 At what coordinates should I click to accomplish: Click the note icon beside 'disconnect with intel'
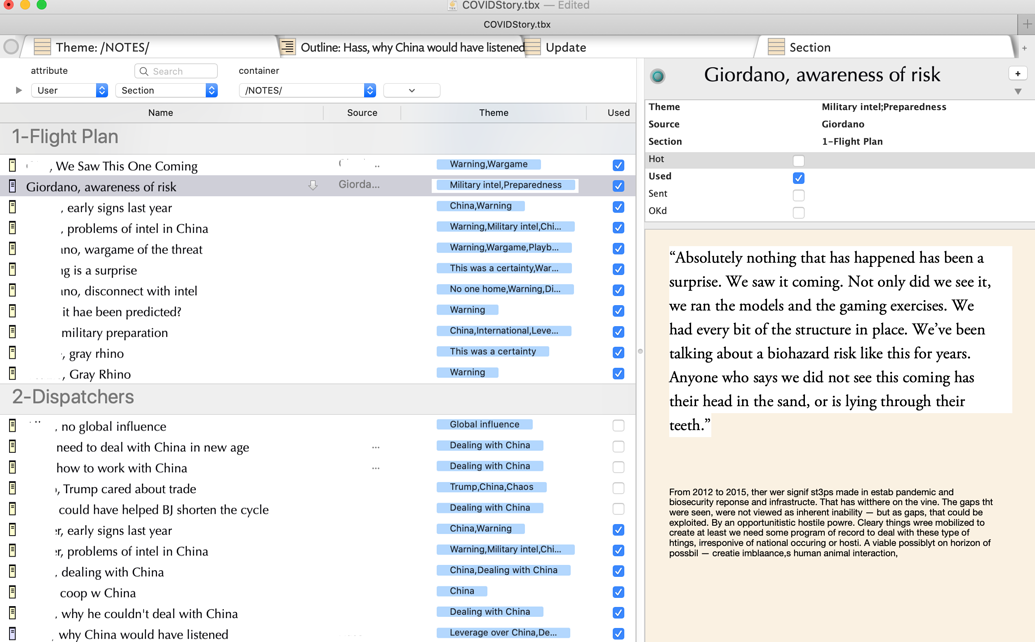click(12, 290)
